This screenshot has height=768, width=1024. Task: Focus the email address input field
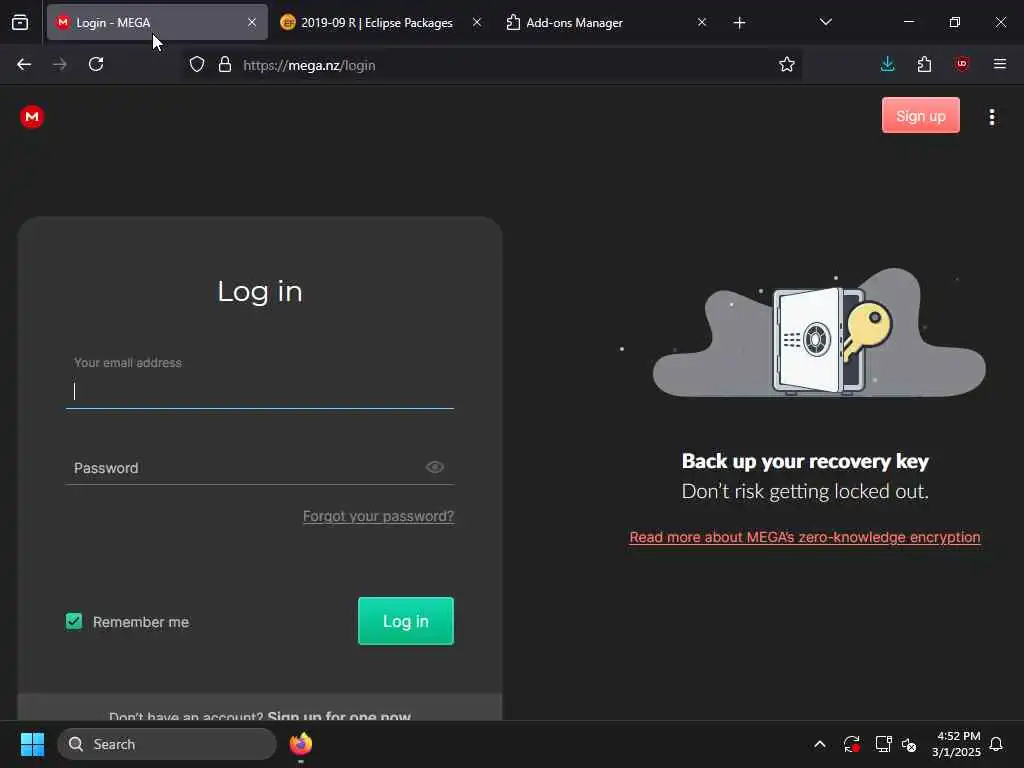(260, 391)
